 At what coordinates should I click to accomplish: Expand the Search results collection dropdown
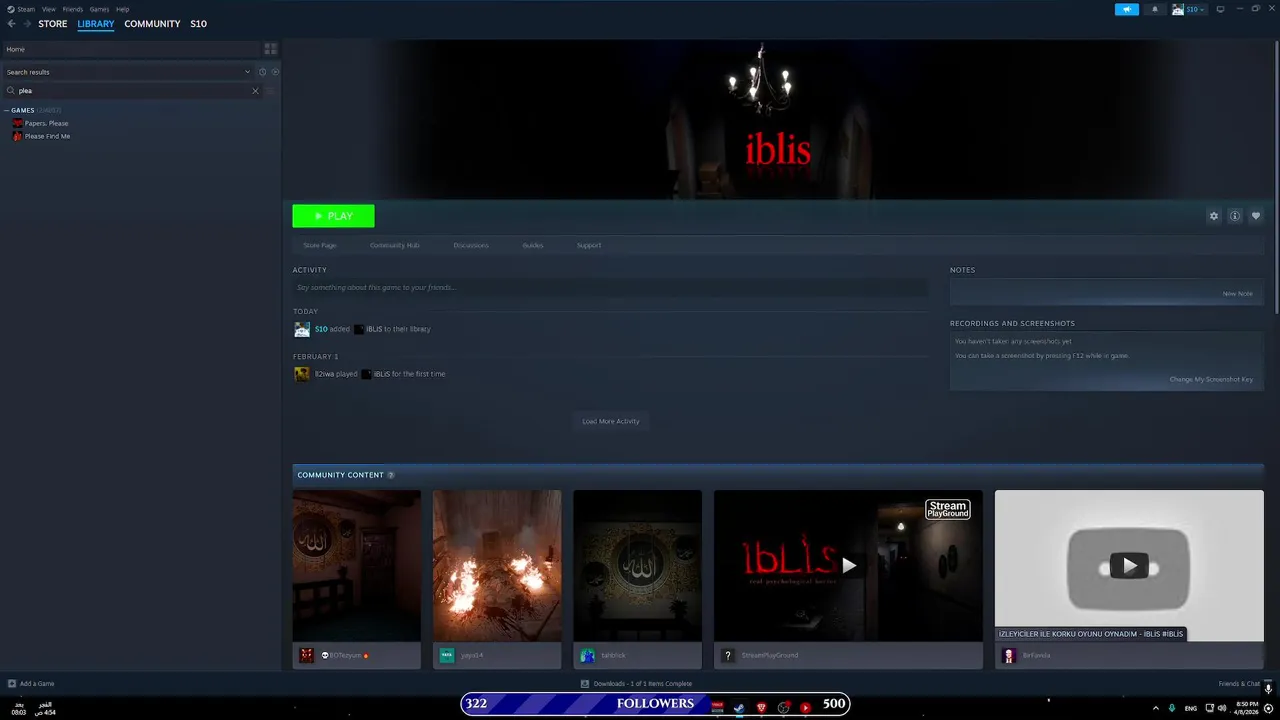pos(128,72)
